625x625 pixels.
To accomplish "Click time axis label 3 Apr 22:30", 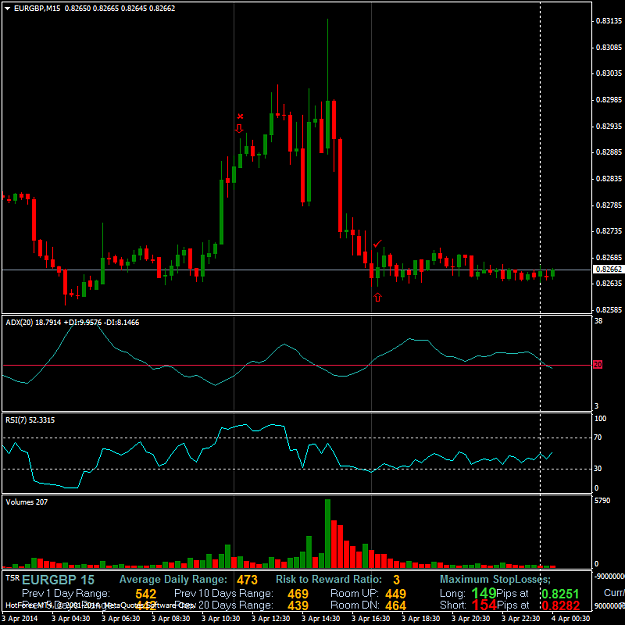I will [x=521, y=619].
